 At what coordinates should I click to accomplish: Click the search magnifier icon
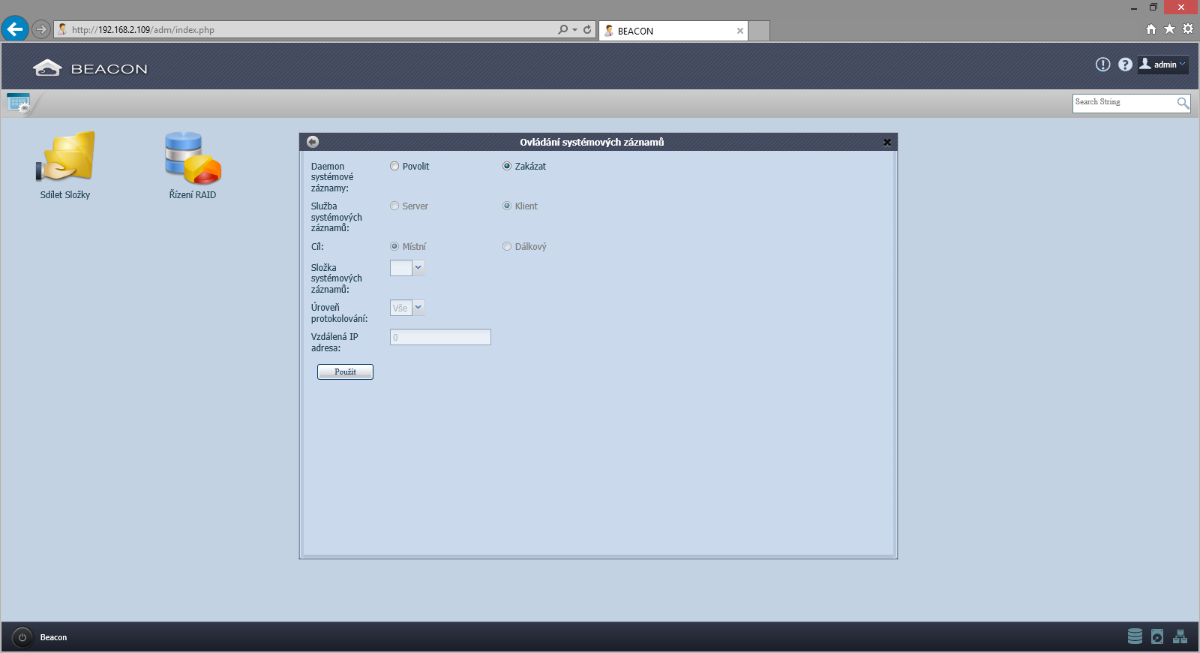[x=1183, y=102]
